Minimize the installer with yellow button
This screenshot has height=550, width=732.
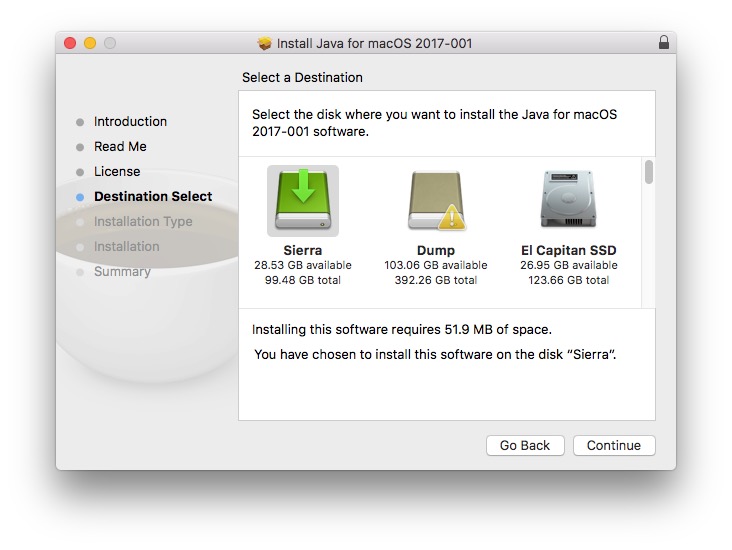pos(90,43)
